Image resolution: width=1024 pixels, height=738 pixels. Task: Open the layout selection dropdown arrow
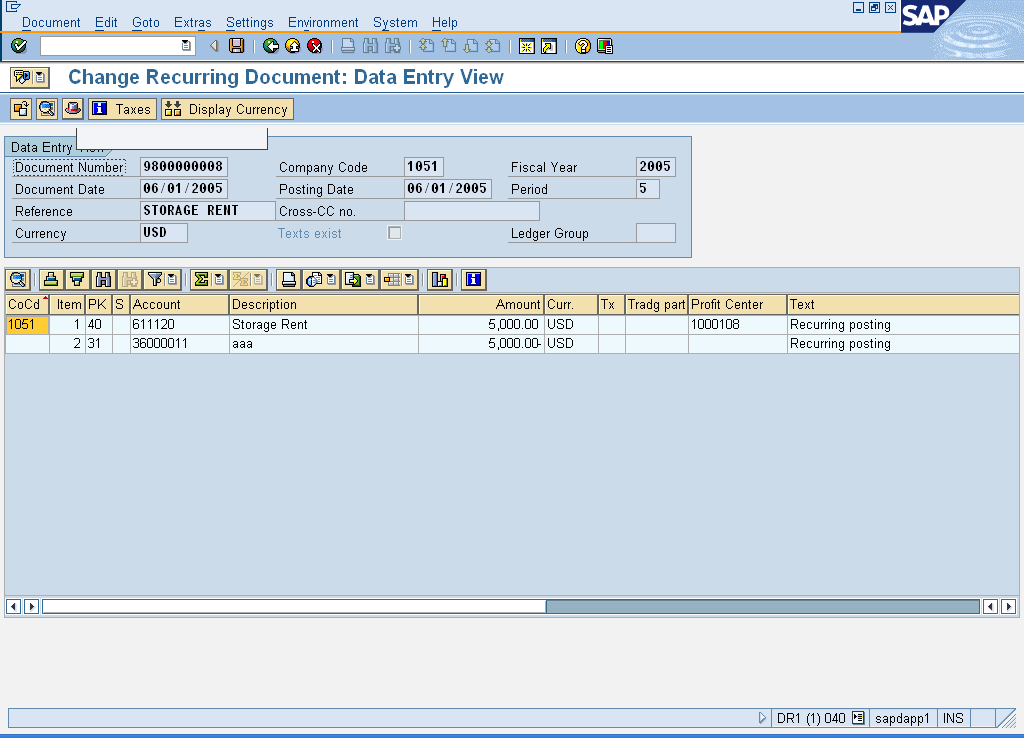(x=409, y=280)
